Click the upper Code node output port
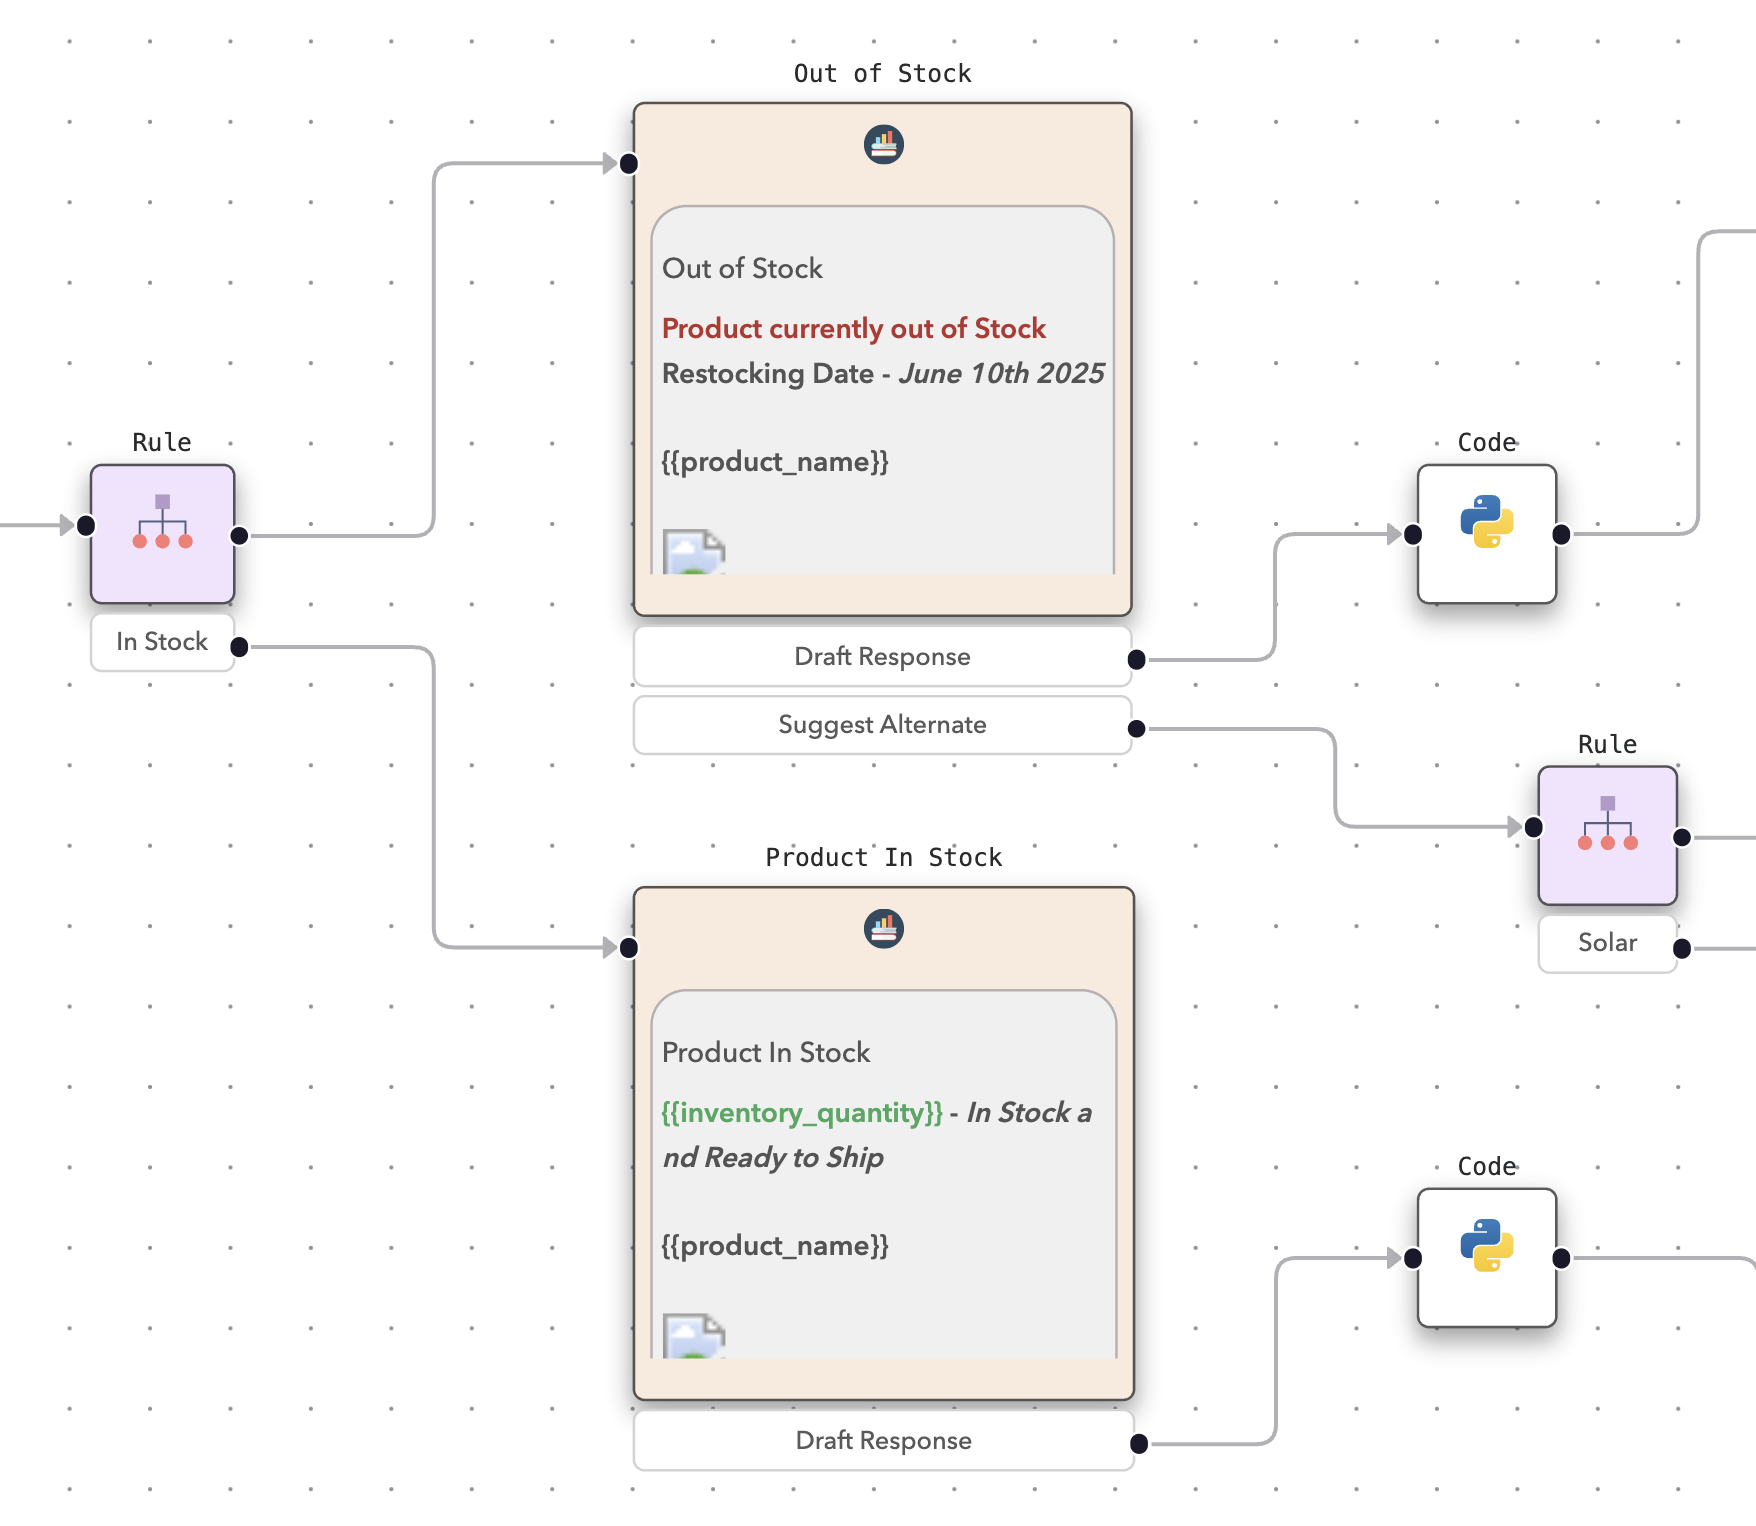Viewport: 1756px width, 1526px height. click(1561, 535)
